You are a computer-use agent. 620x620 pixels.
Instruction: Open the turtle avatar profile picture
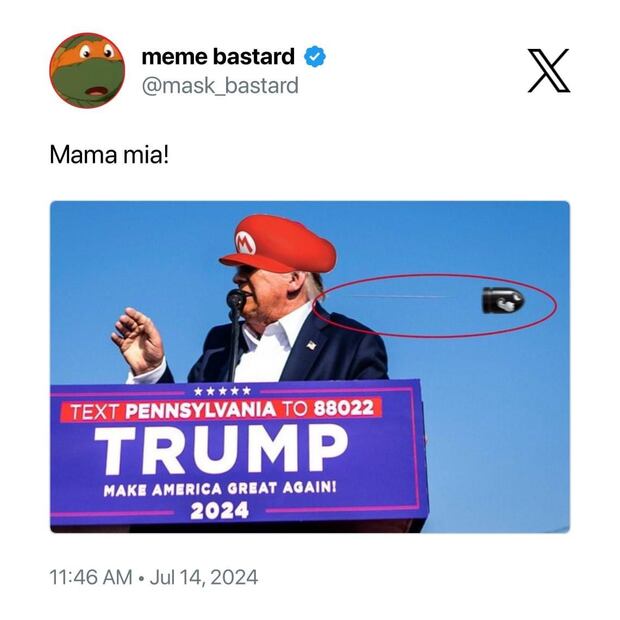[x=87, y=70]
